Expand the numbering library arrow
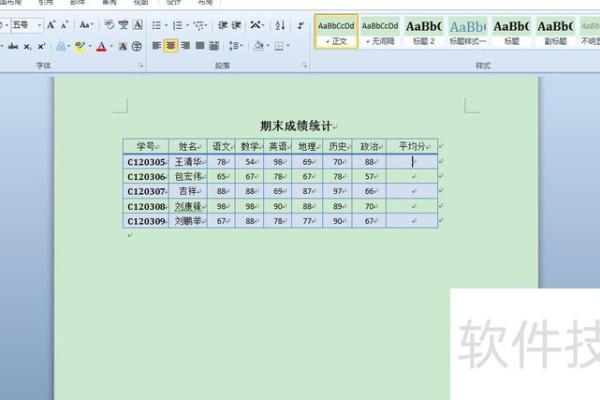The image size is (600, 400). [x=188, y=26]
